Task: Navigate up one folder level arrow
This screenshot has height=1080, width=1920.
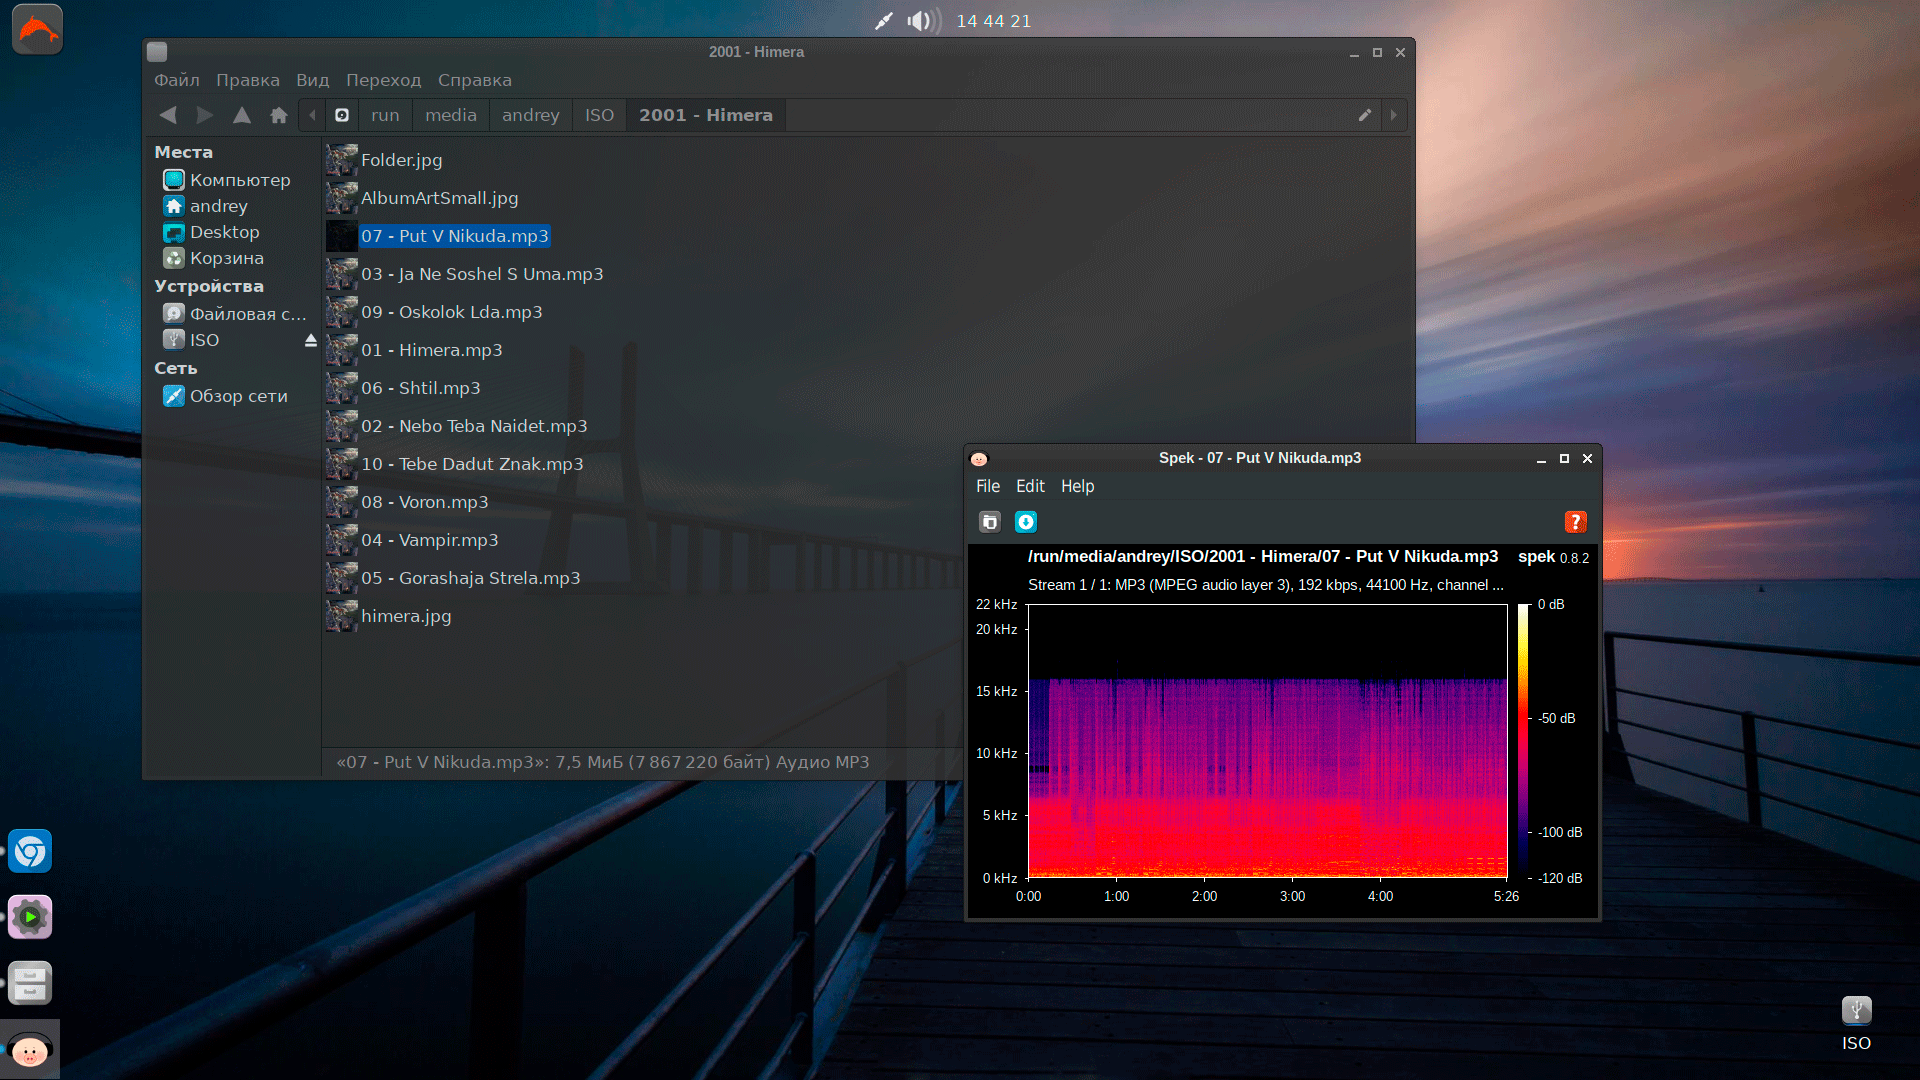Action: click(x=242, y=115)
